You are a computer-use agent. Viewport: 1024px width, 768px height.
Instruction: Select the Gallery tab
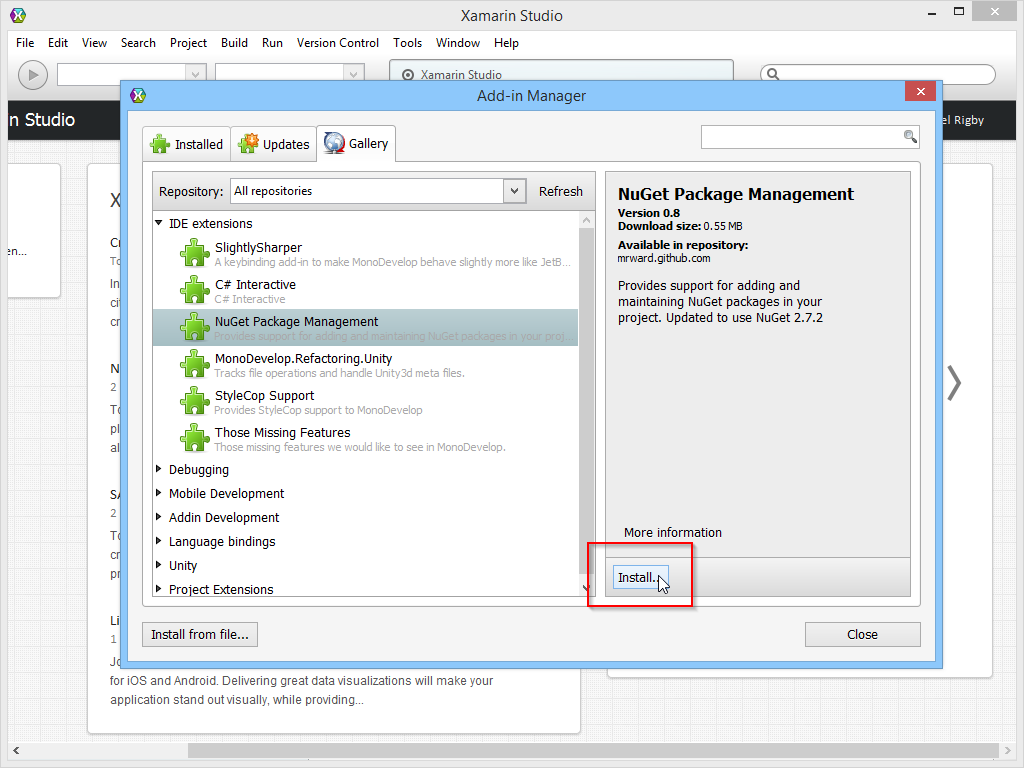[356, 144]
